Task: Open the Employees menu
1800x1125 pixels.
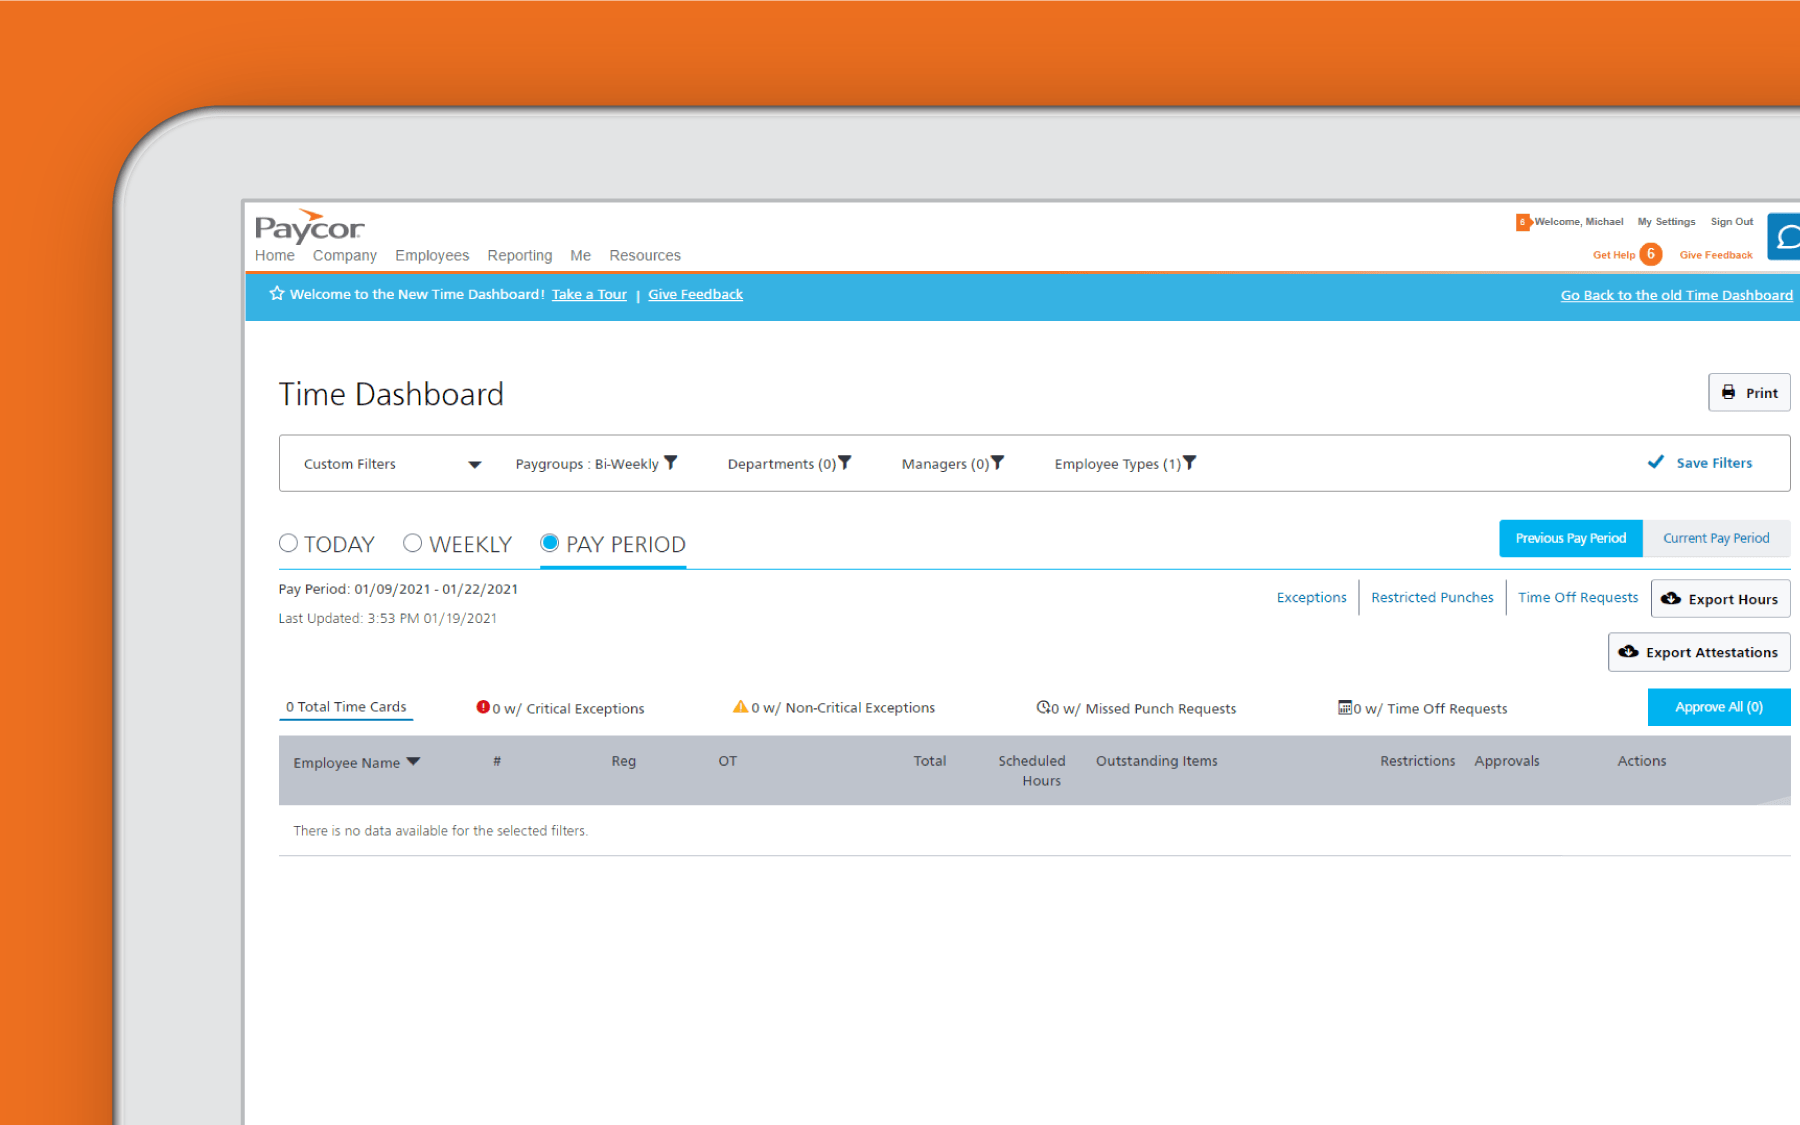Action: [432, 255]
